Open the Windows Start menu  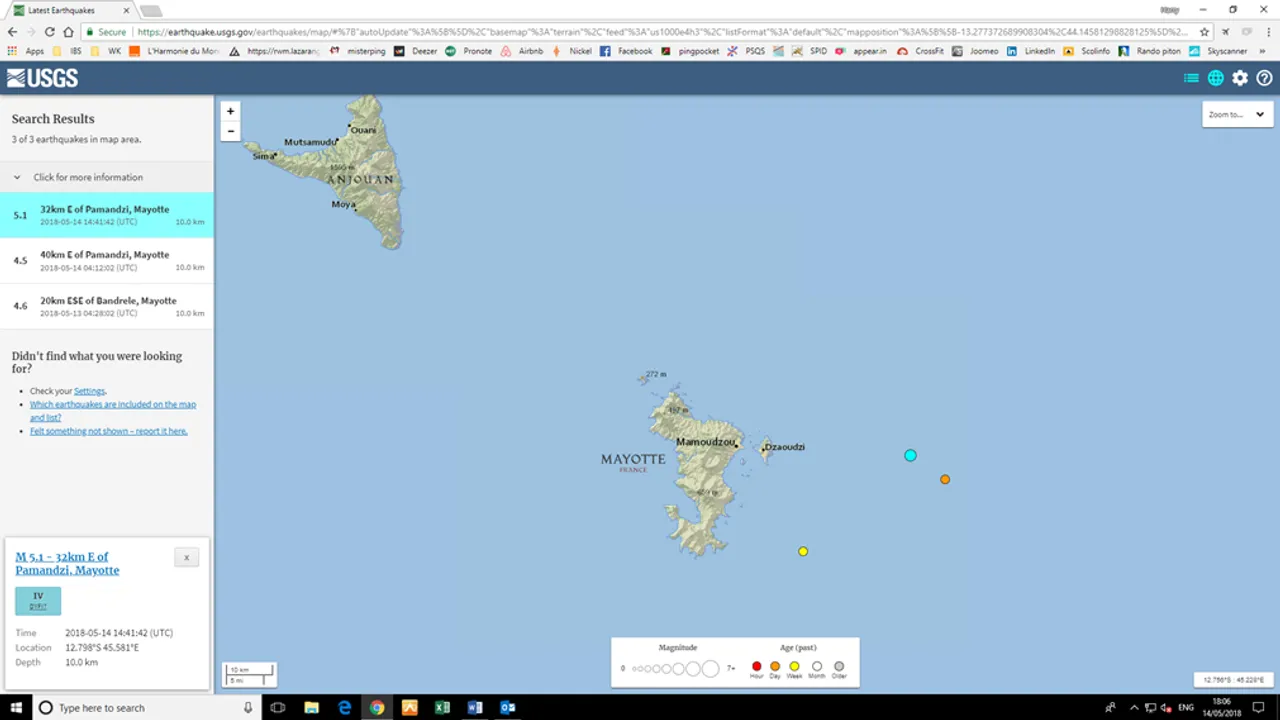(16, 707)
